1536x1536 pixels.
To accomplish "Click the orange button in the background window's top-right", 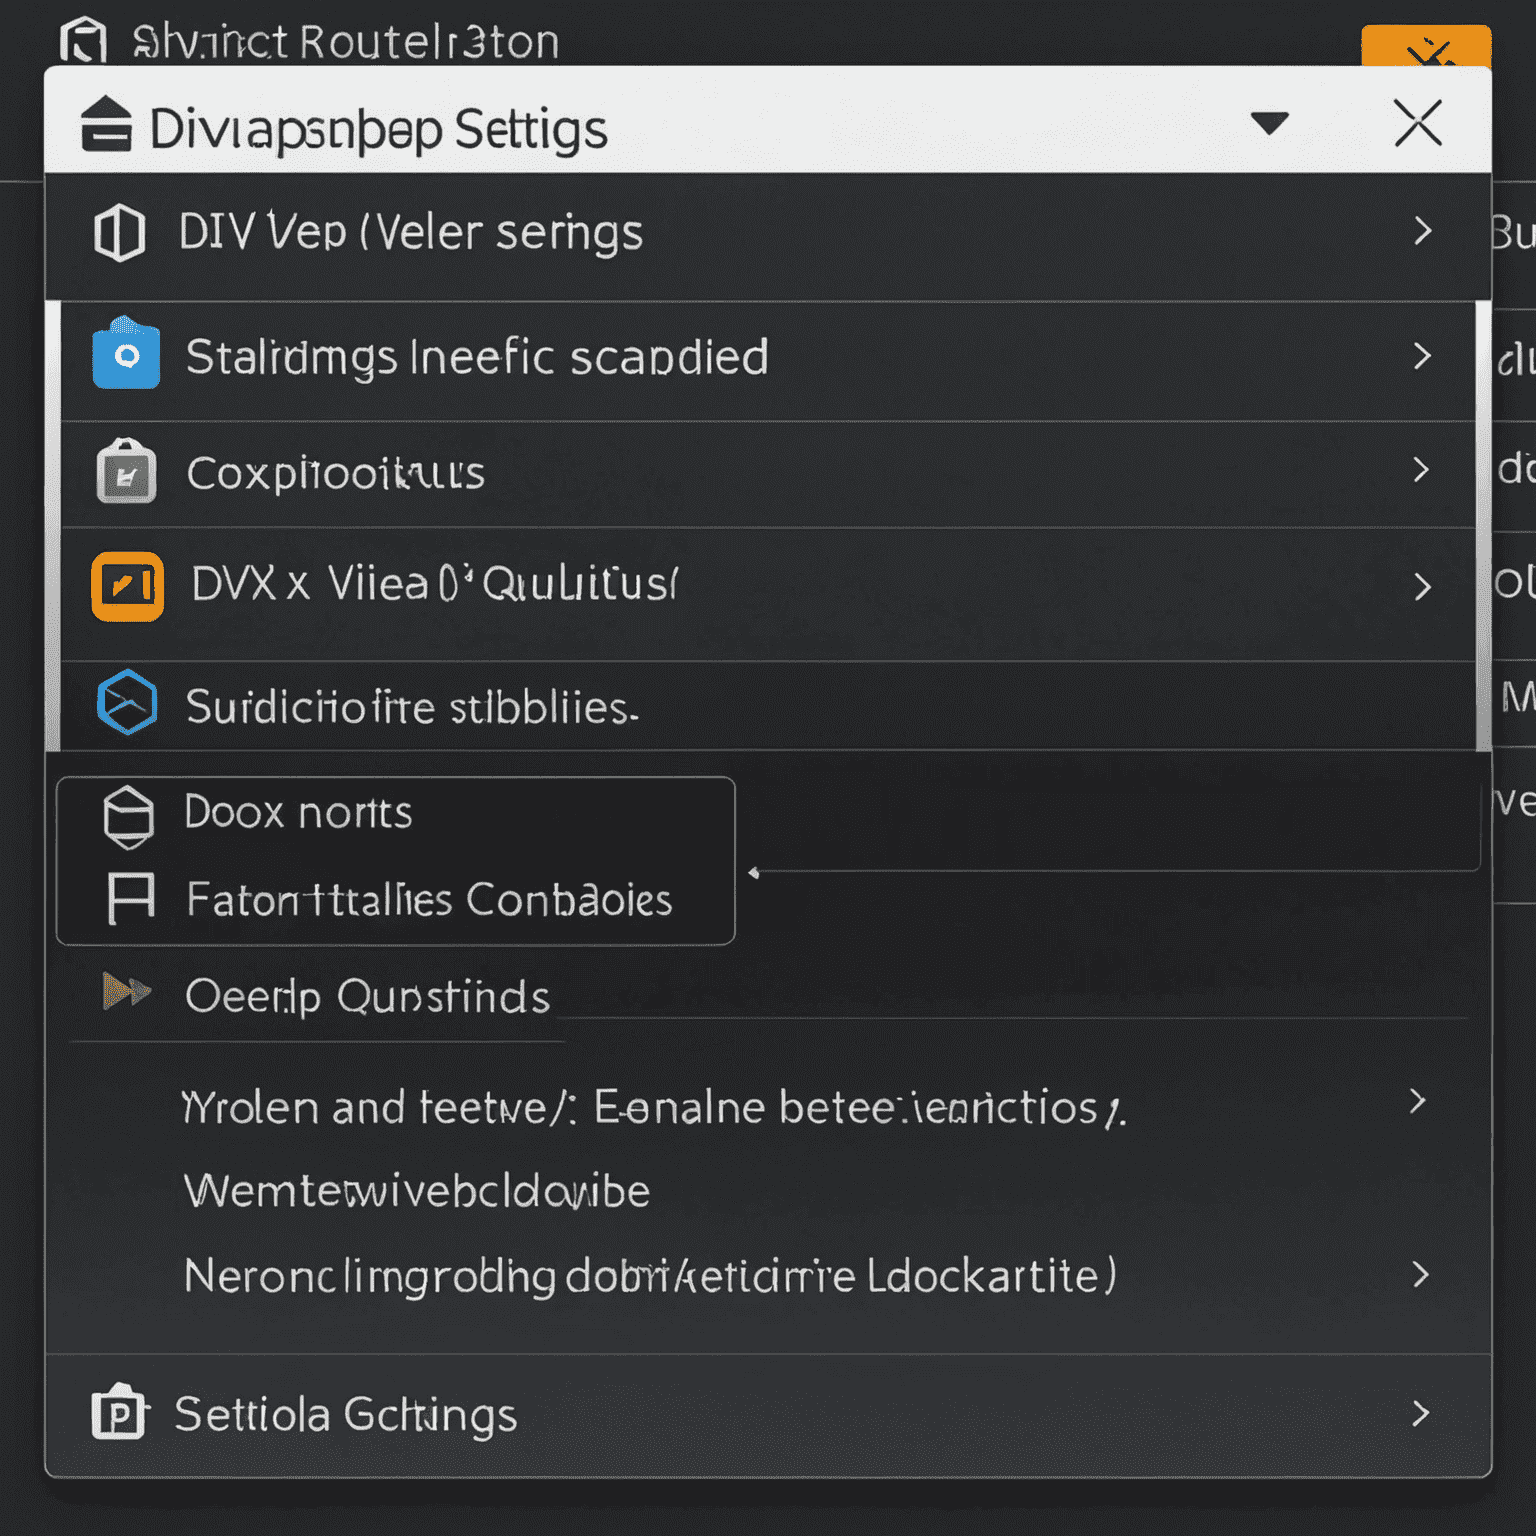I will [x=1426, y=46].
